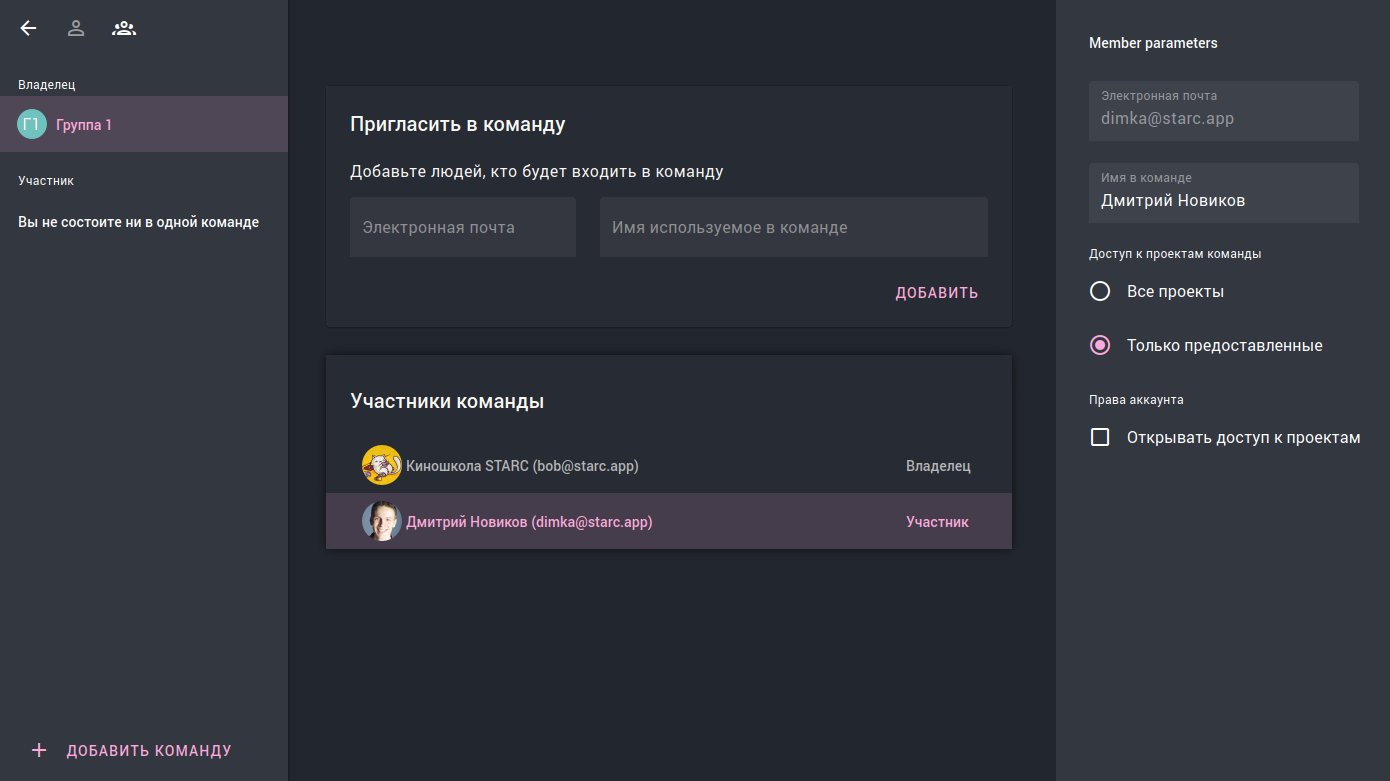The width and height of the screenshot is (1390, 781).
Task: Click the dimka@starc.app email field
Action: [x=1223, y=118]
